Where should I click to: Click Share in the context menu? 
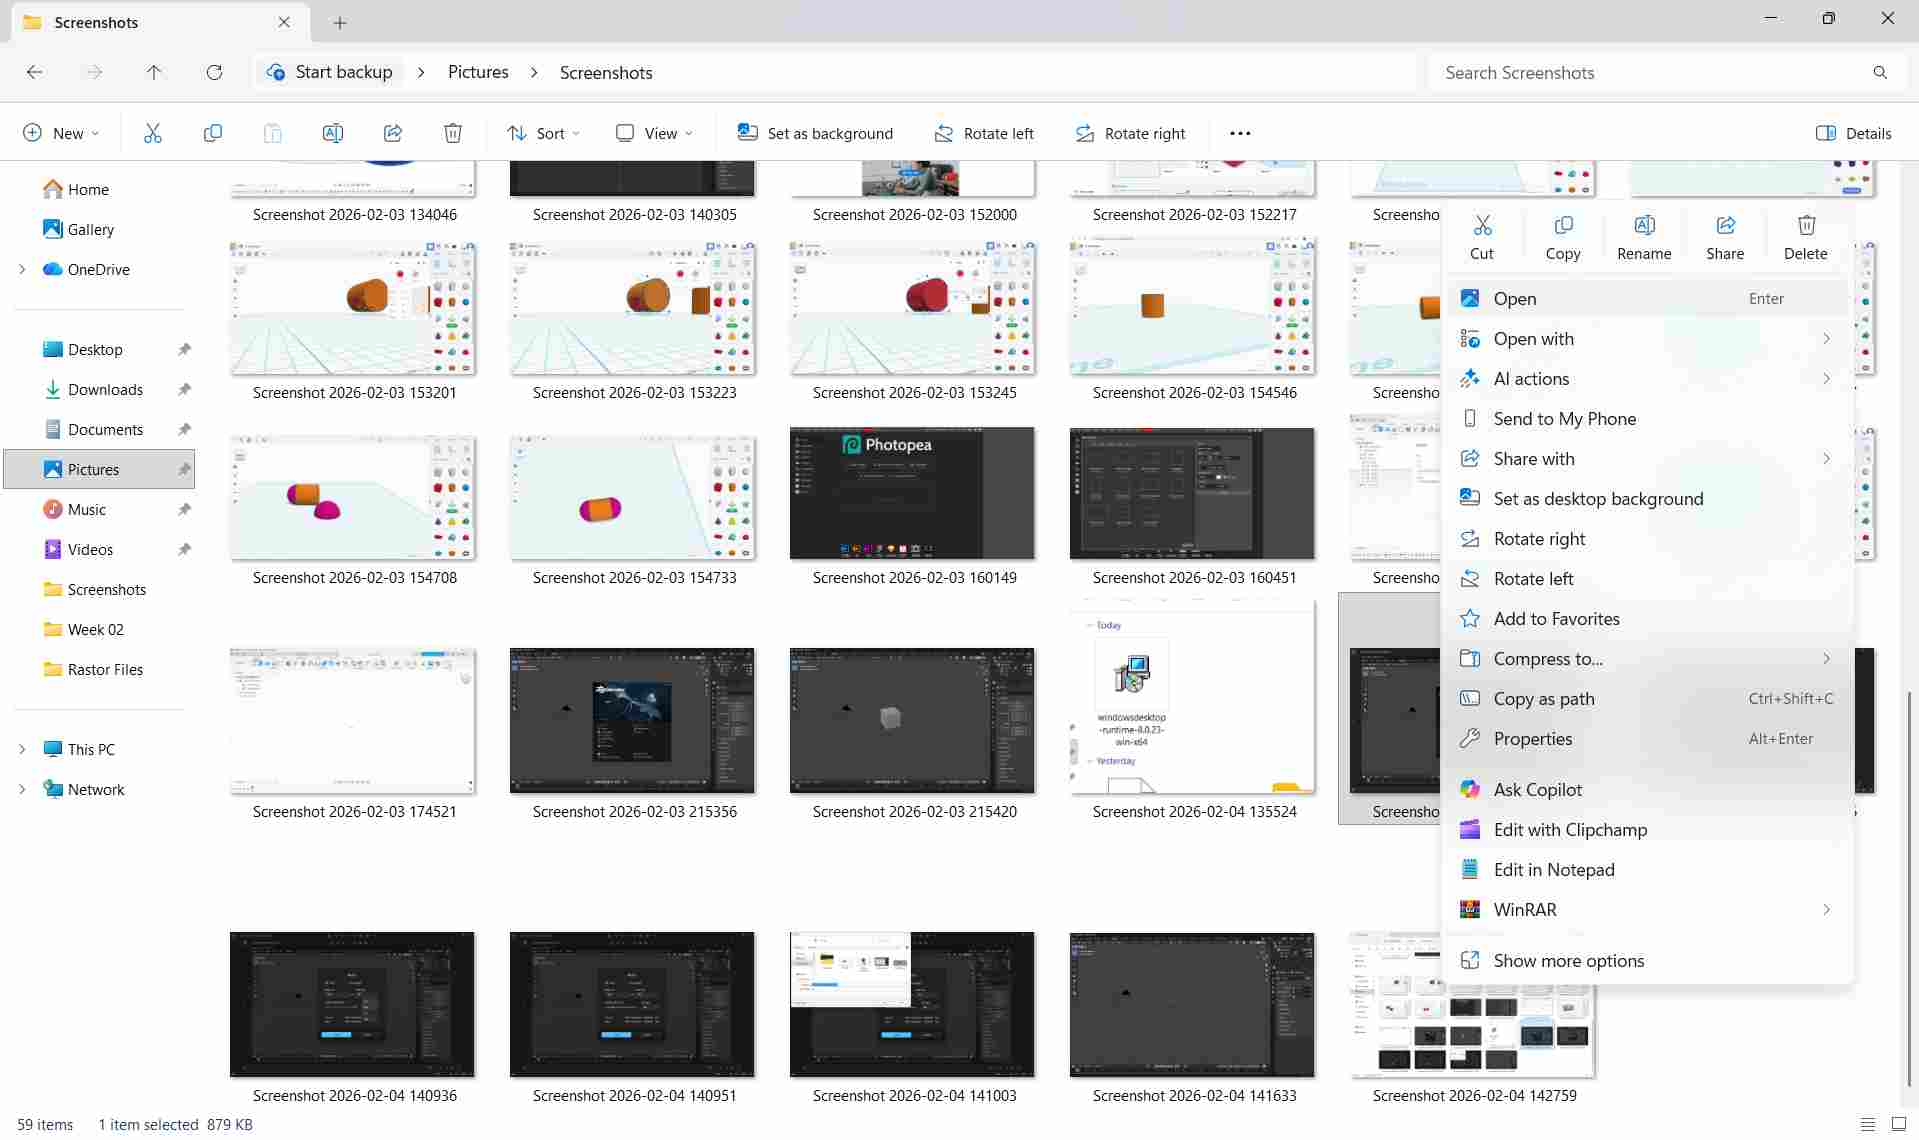tap(1725, 238)
